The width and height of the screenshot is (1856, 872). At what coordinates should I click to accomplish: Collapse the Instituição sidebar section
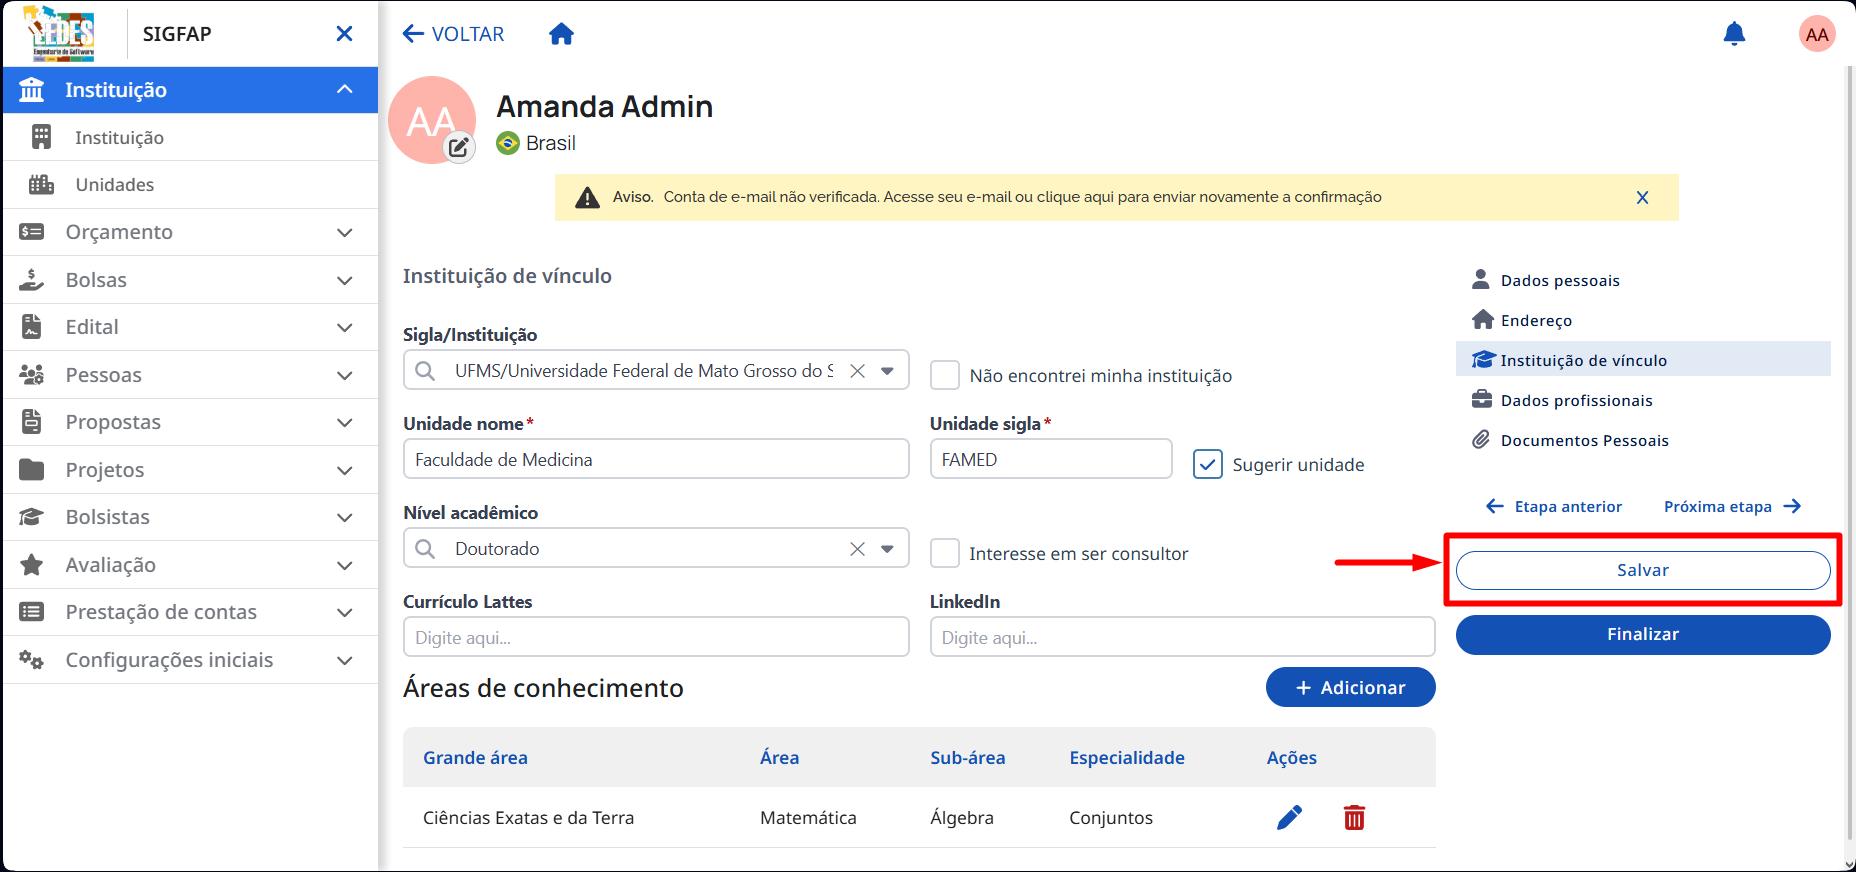pyautogui.click(x=345, y=90)
